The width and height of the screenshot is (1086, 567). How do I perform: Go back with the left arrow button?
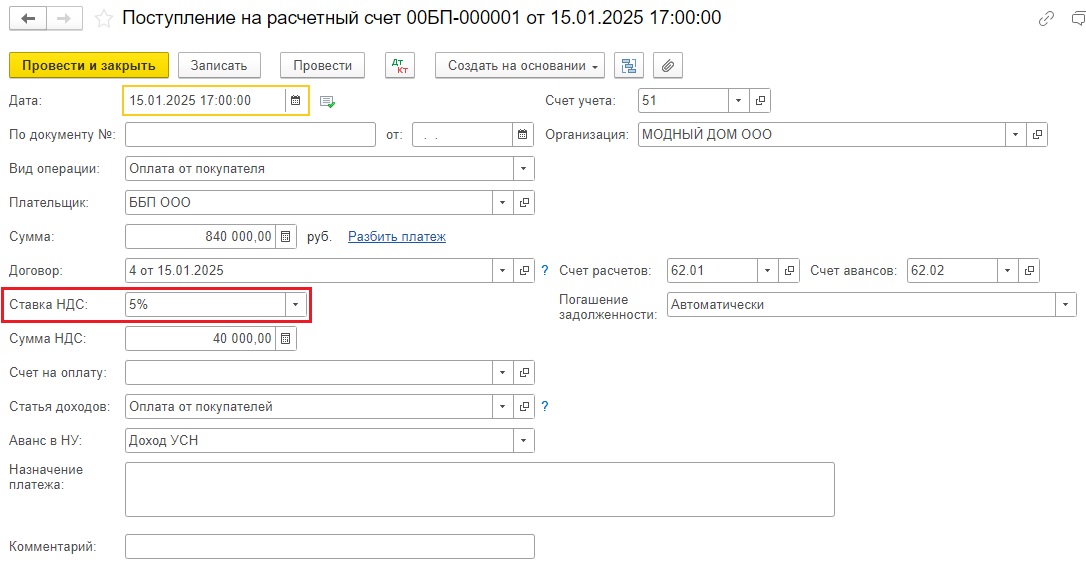[x=28, y=19]
